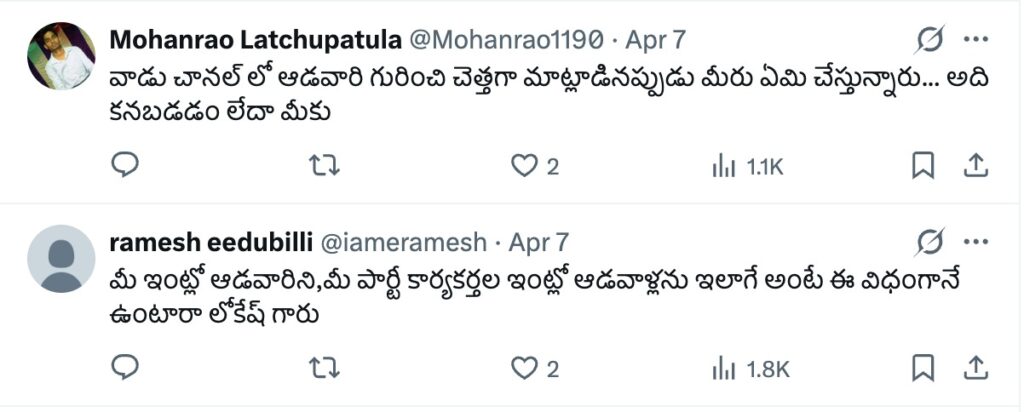Open more options menu on Mohanrao's tweet
The image size is (1024, 412).
pos(976,40)
